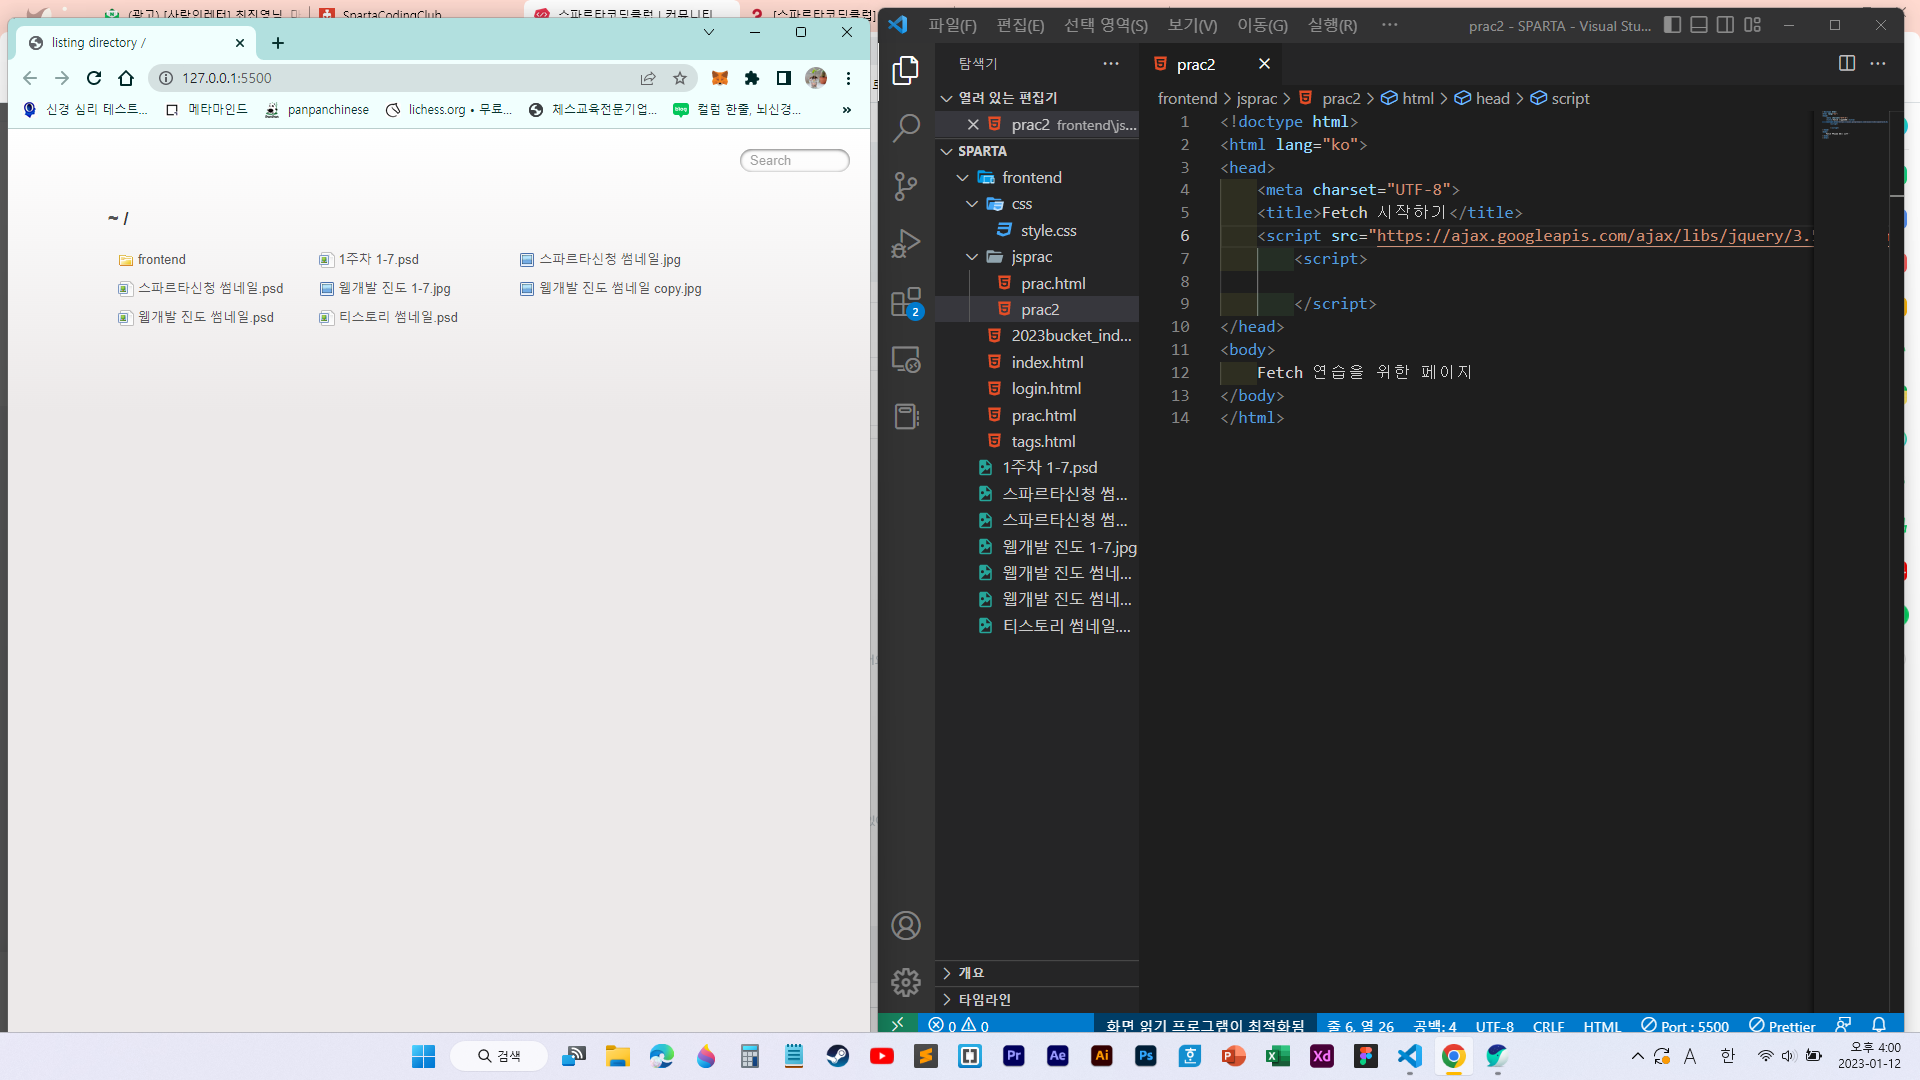Screen dimensions: 1920x1080
Task: Open the Chrome extensions puzzle icon
Action: tap(752, 78)
